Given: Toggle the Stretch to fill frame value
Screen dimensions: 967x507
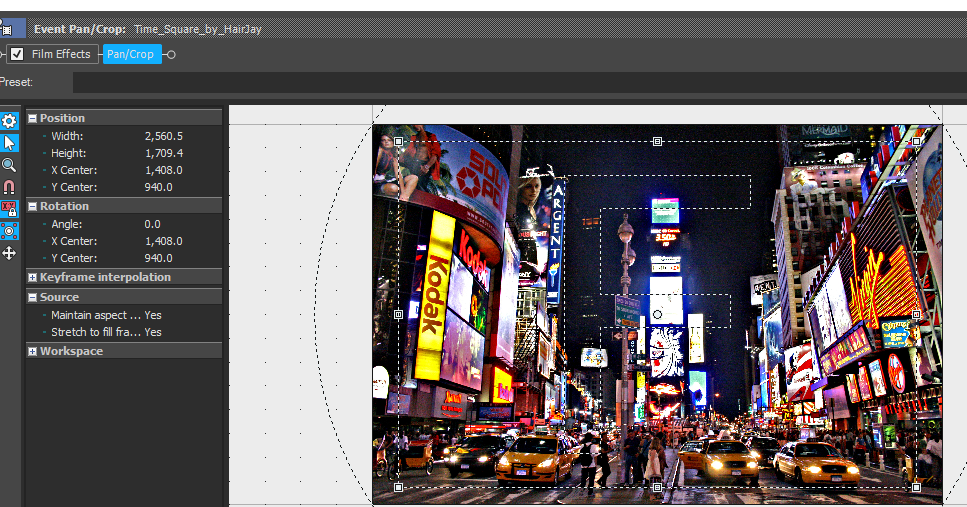Looking at the screenshot, I should 153,332.
